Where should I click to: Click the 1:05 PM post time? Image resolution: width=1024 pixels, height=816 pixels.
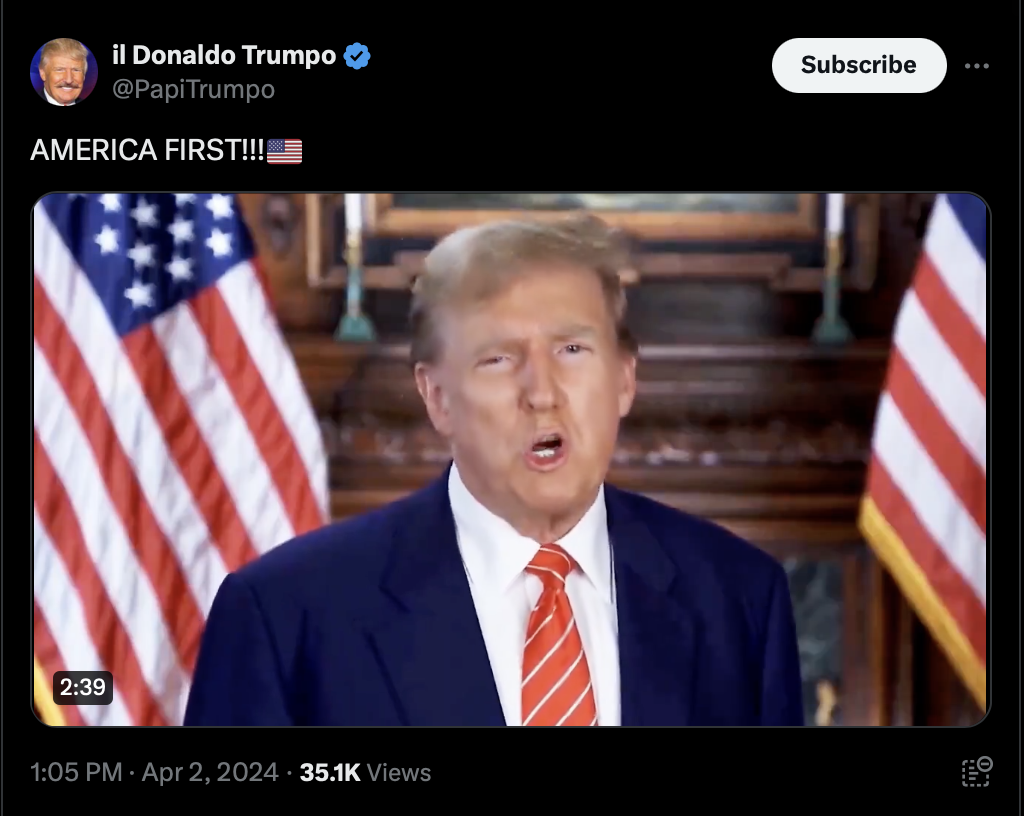coord(76,772)
